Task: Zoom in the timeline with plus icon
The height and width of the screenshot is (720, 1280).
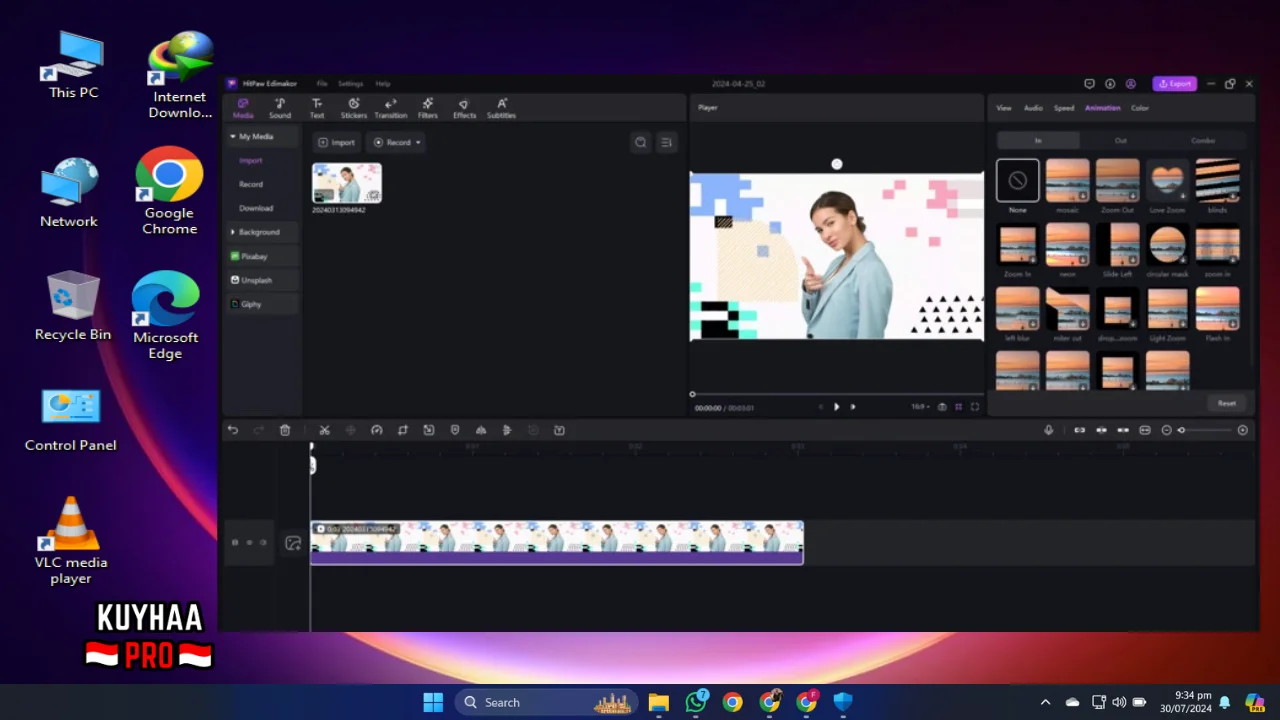Action: (x=1243, y=430)
